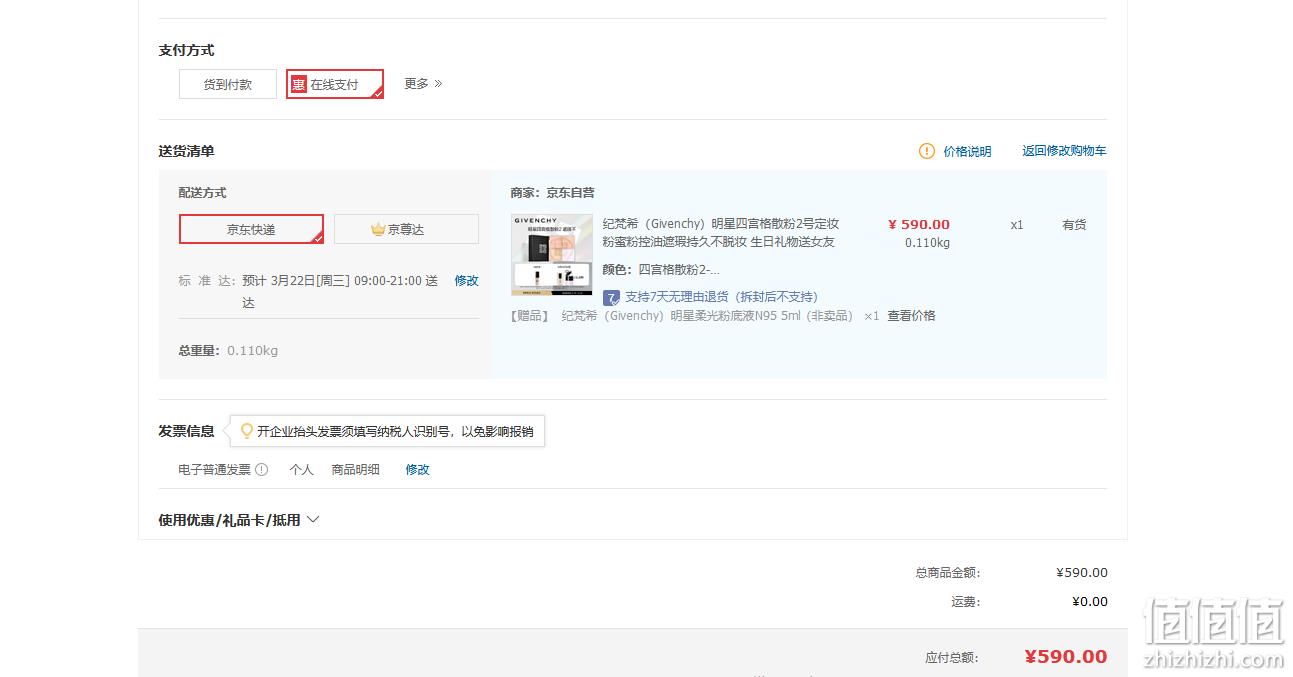Expand 更多 payment methods
The width and height of the screenshot is (1293, 677).
coord(423,84)
